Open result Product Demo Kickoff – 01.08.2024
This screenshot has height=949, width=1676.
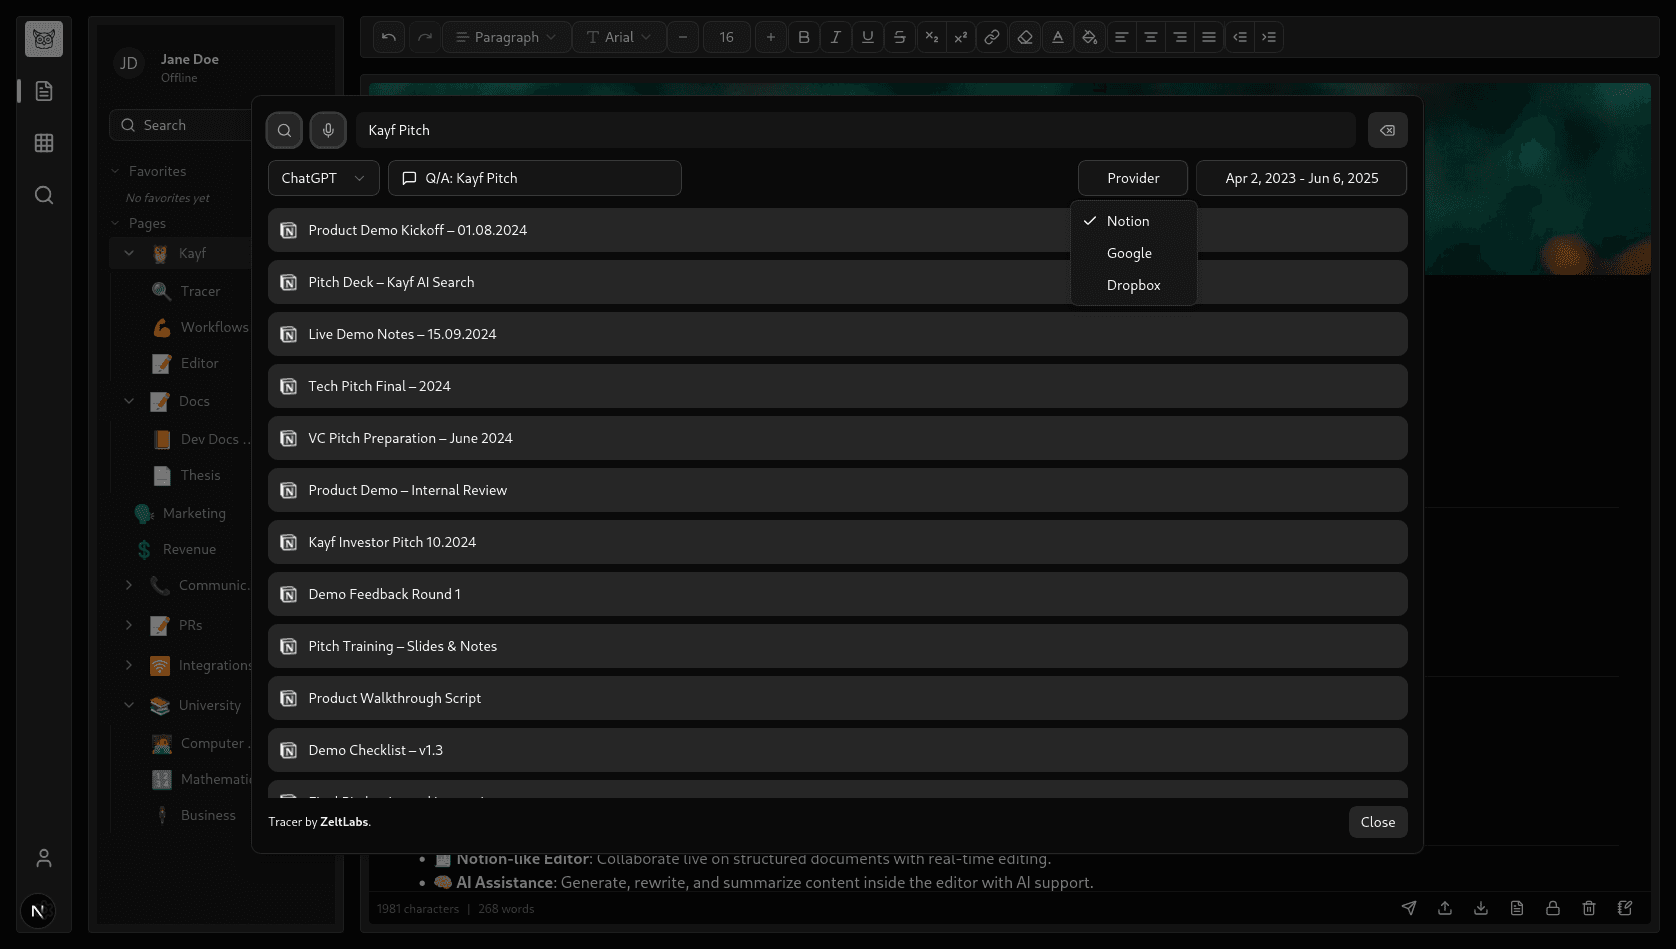[x=838, y=230]
